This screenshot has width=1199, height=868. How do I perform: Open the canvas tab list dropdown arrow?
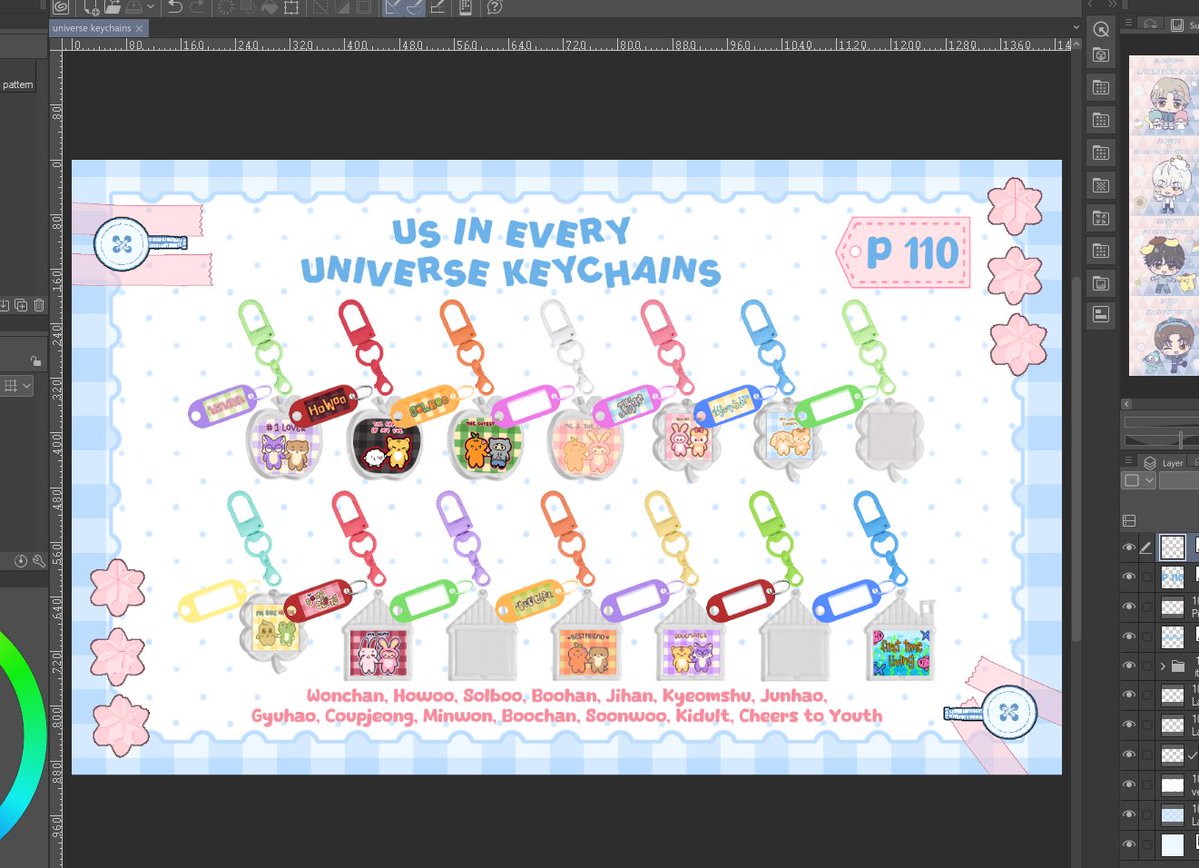pos(1076,27)
